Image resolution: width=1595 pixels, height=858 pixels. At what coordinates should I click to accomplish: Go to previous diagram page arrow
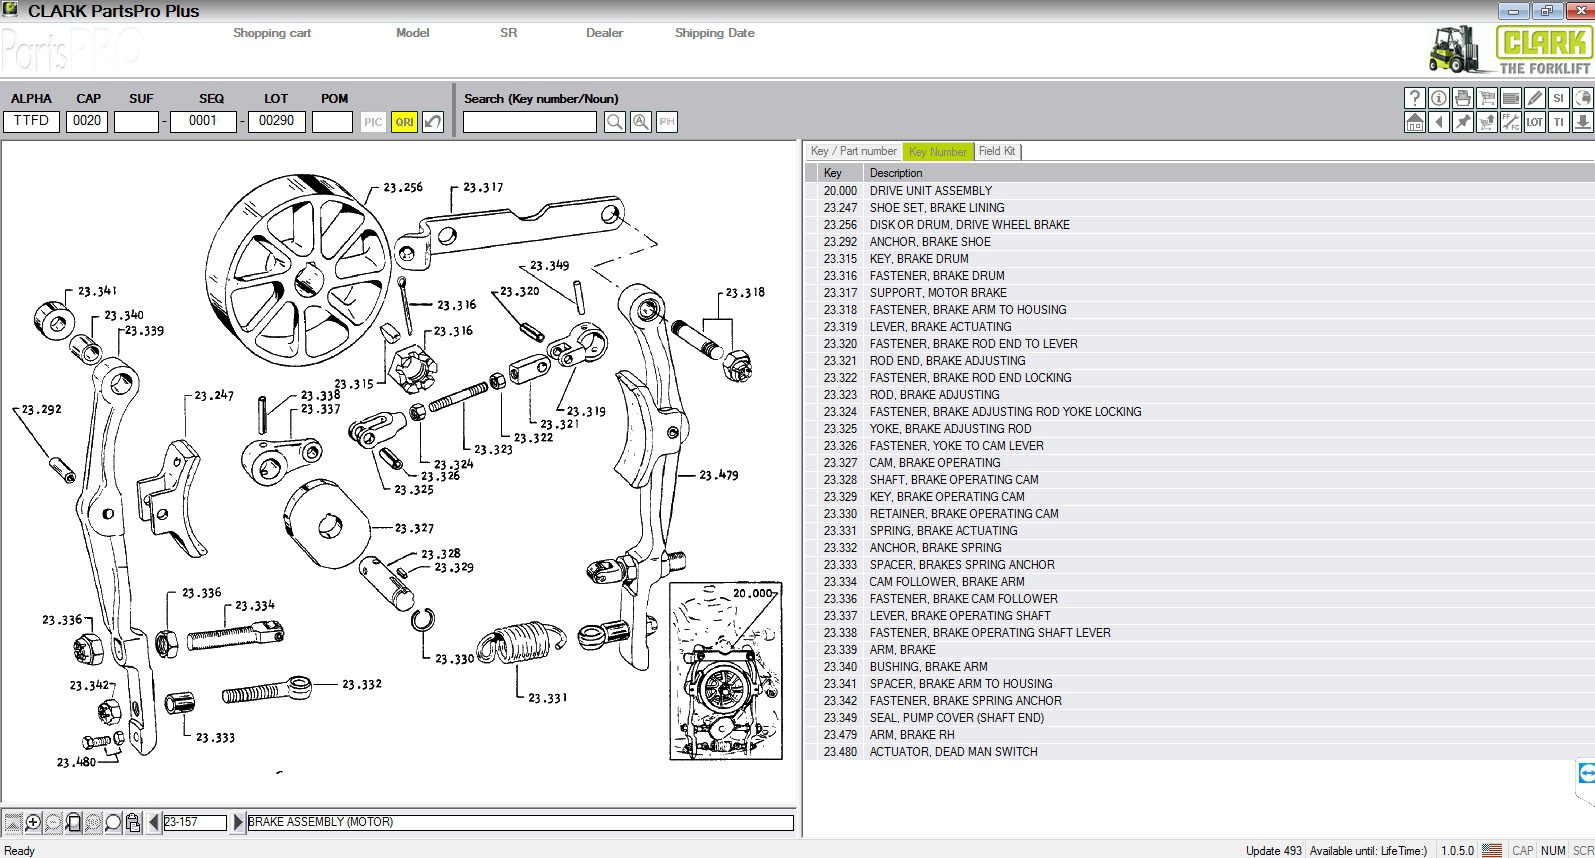click(154, 822)
